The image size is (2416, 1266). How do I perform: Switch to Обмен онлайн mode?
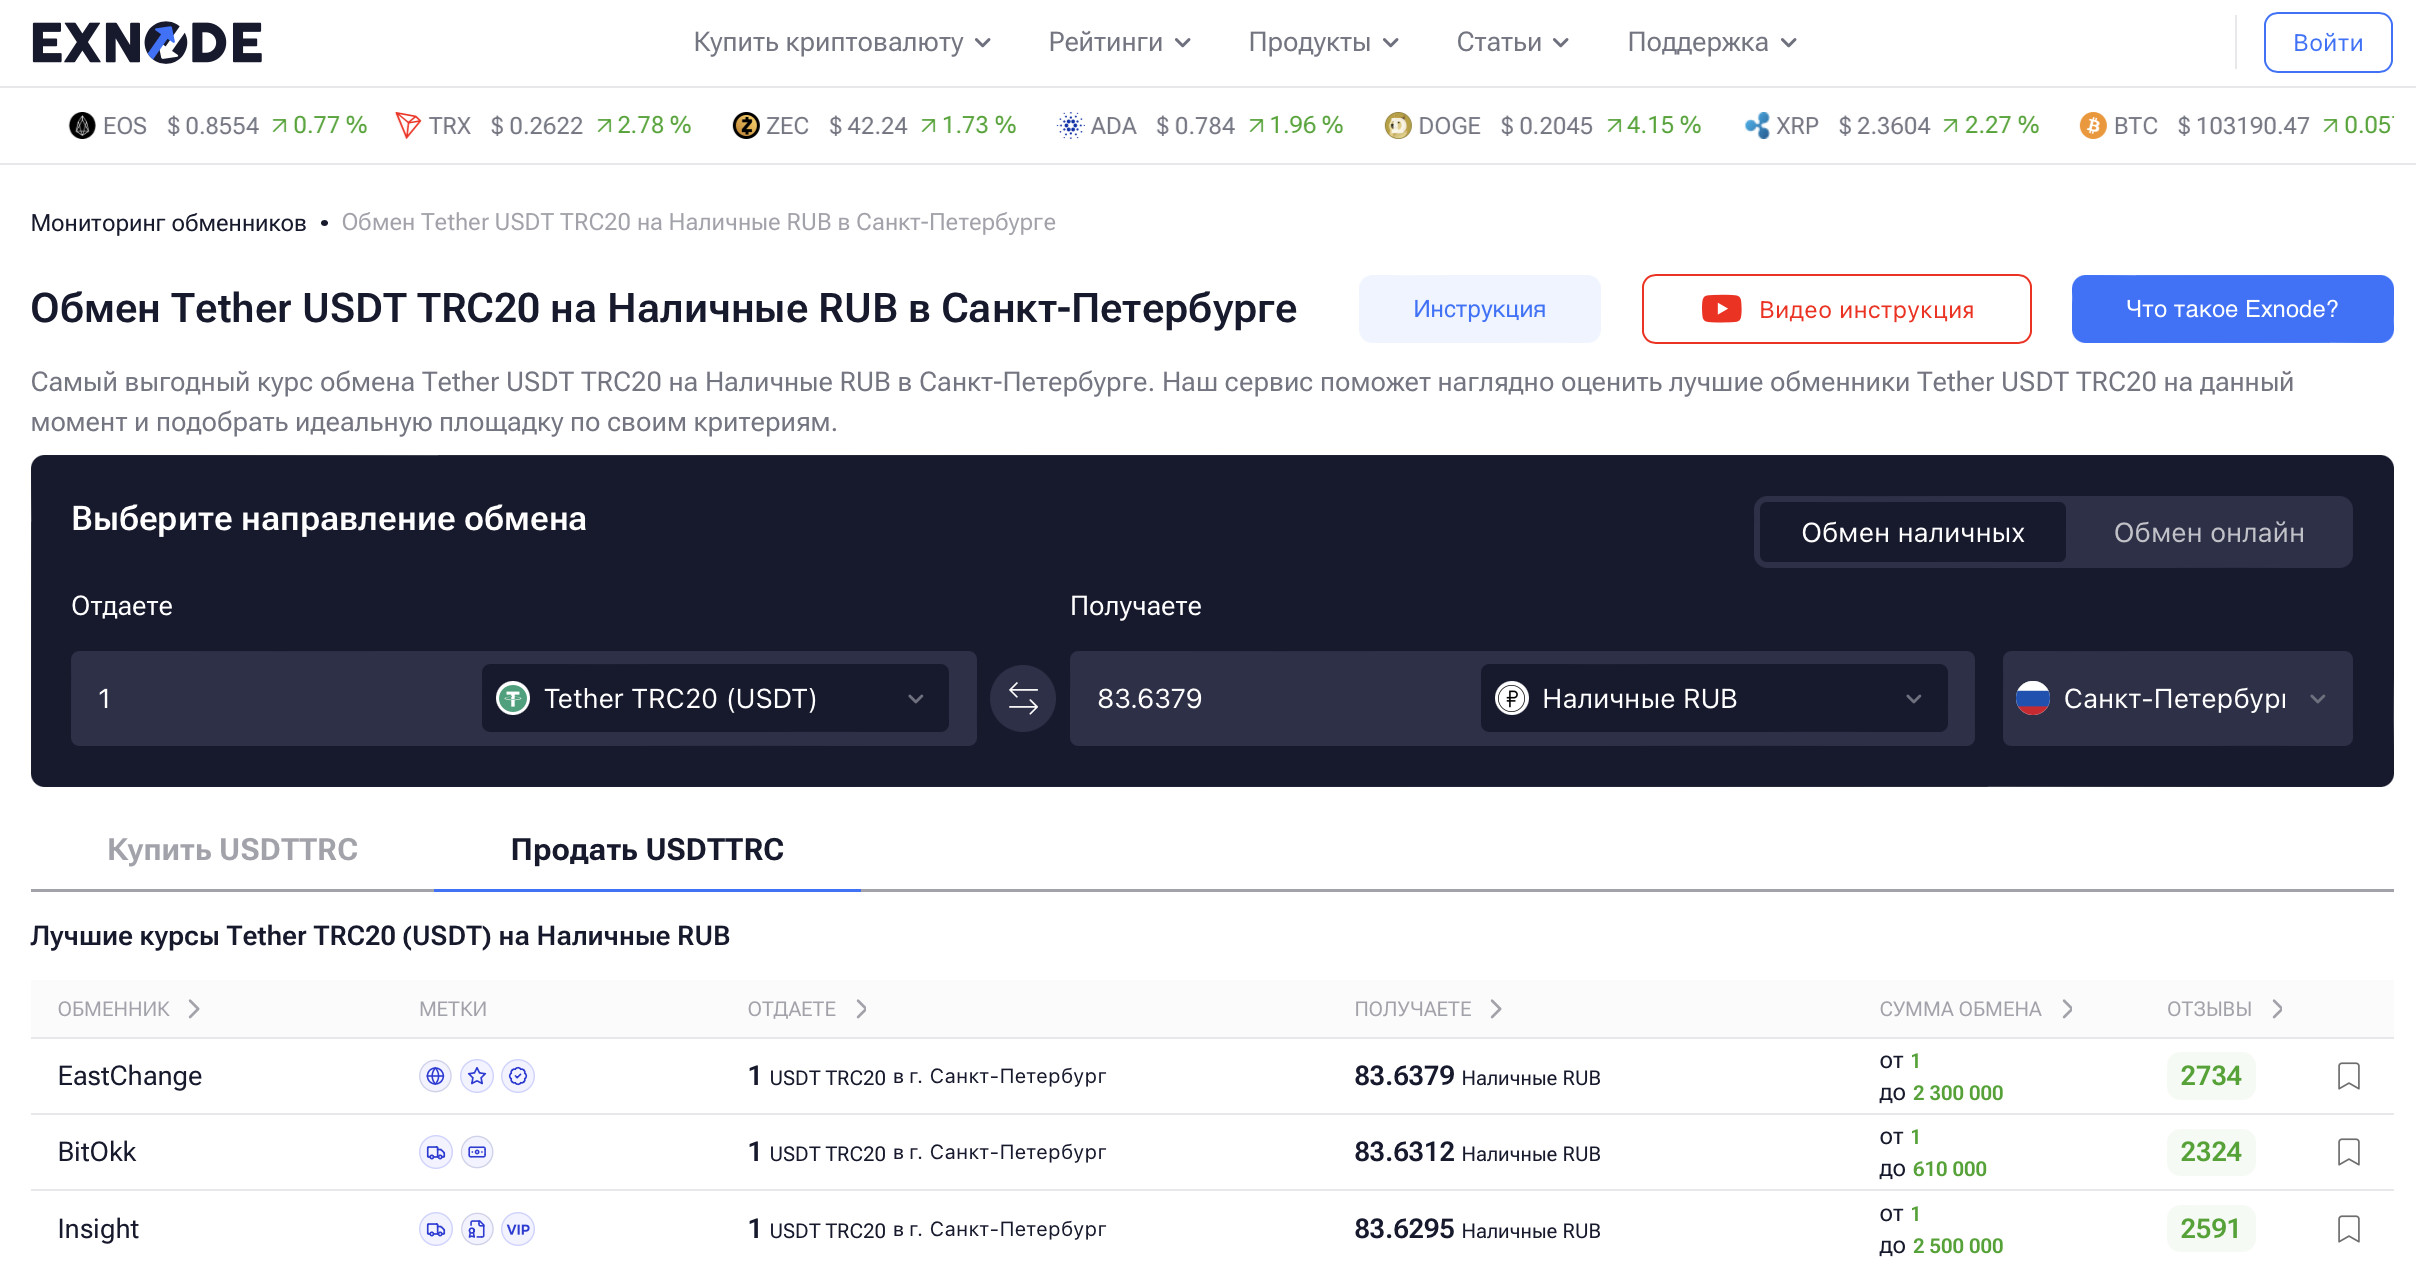[x=2208, y=533]
